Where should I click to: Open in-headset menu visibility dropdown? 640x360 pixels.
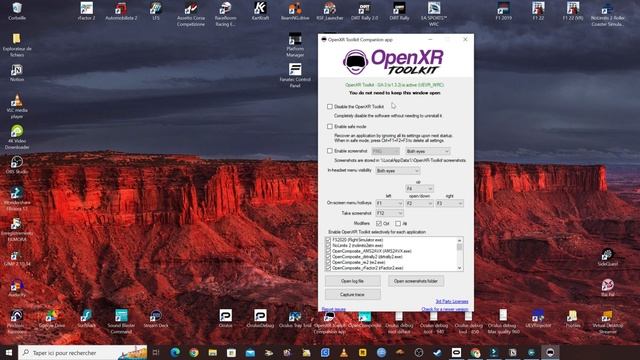397,171
